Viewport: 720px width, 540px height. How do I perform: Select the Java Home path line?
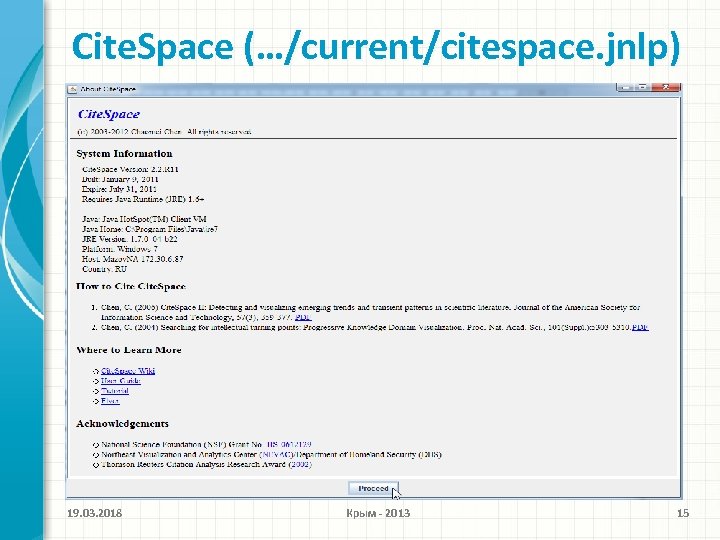pos(150,229)
